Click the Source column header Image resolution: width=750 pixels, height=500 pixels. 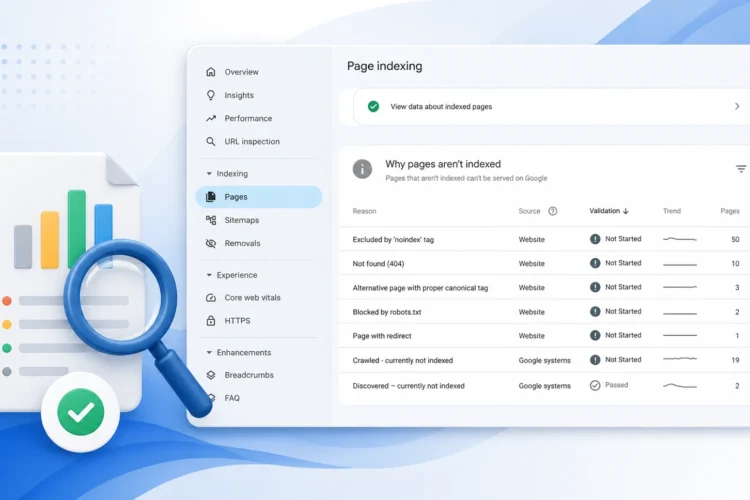click(529, 211)
